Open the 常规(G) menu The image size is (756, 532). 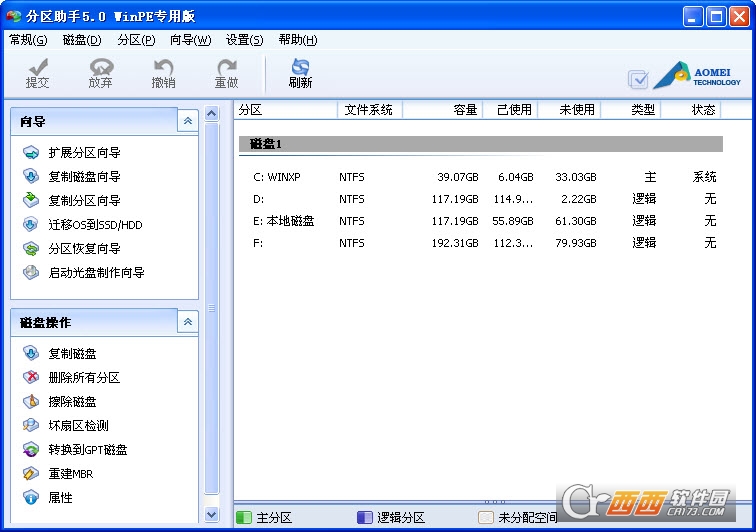click(28, 40)
